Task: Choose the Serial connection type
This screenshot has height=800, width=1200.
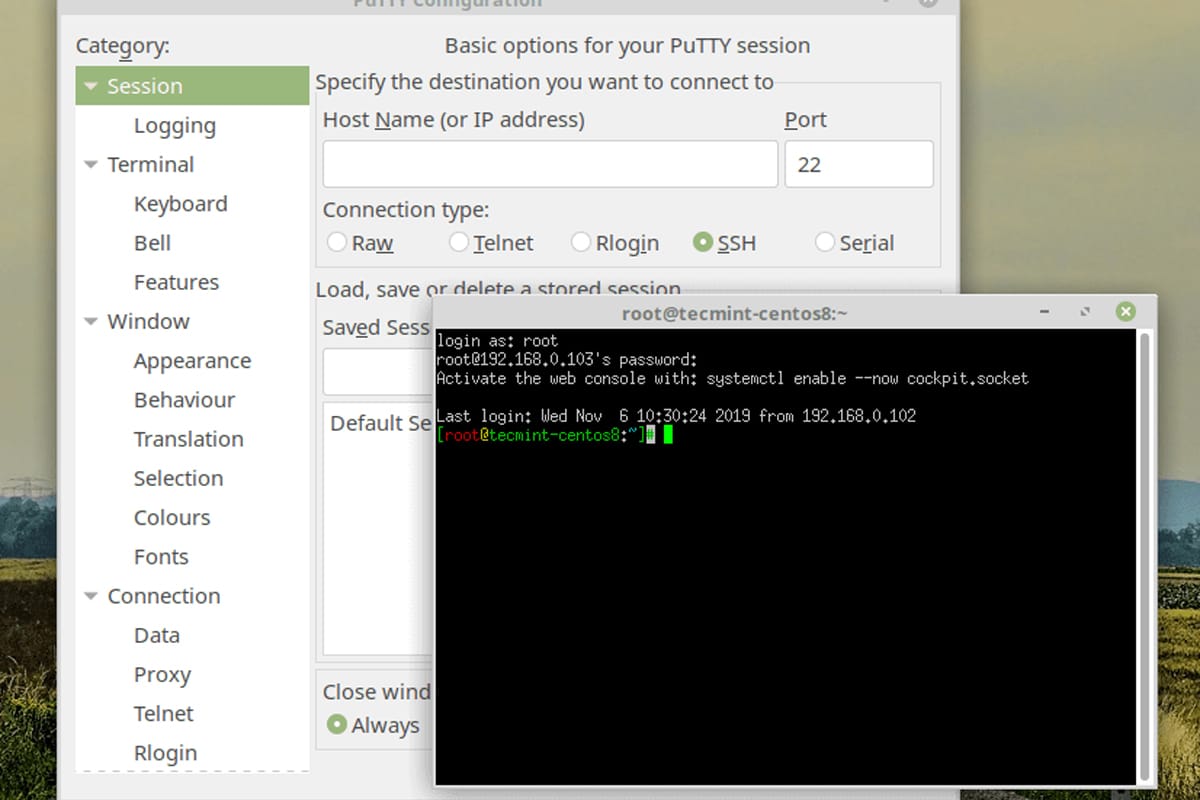Action: (825, 242)
